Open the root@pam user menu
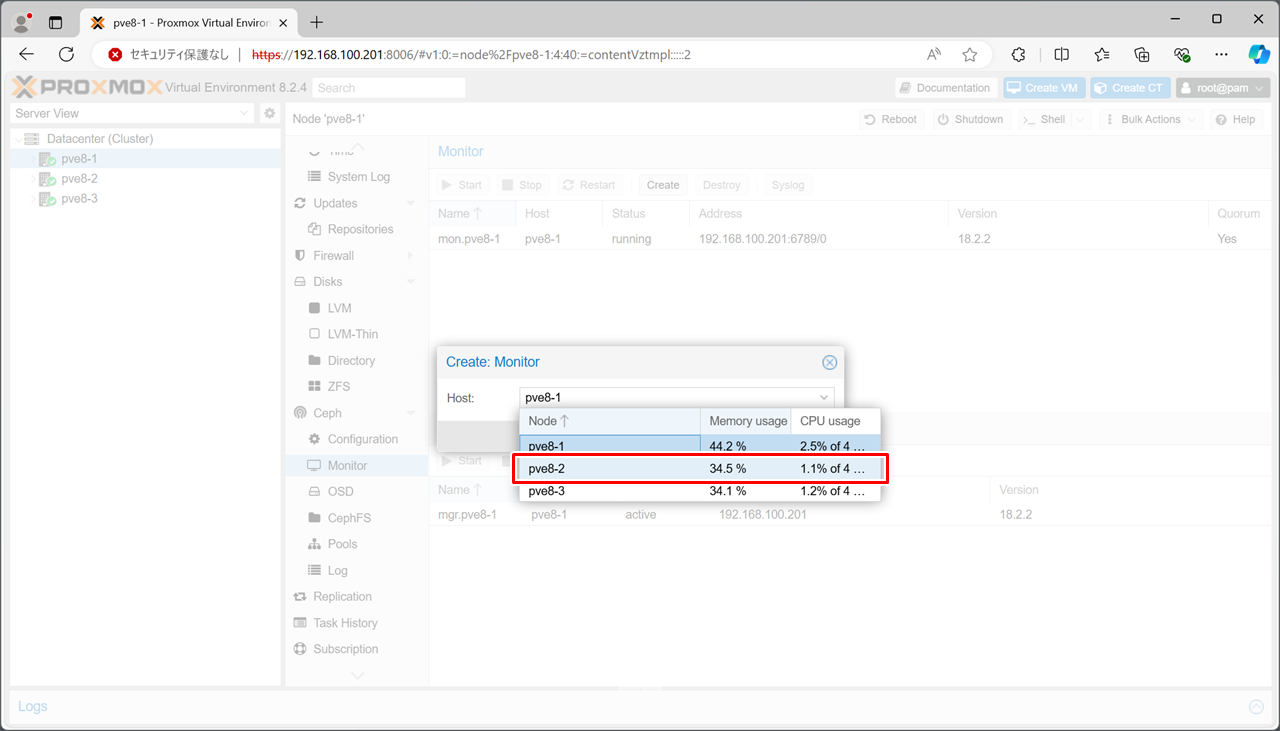Screen dimensions: 1280x731 [x=1222, y=88]
